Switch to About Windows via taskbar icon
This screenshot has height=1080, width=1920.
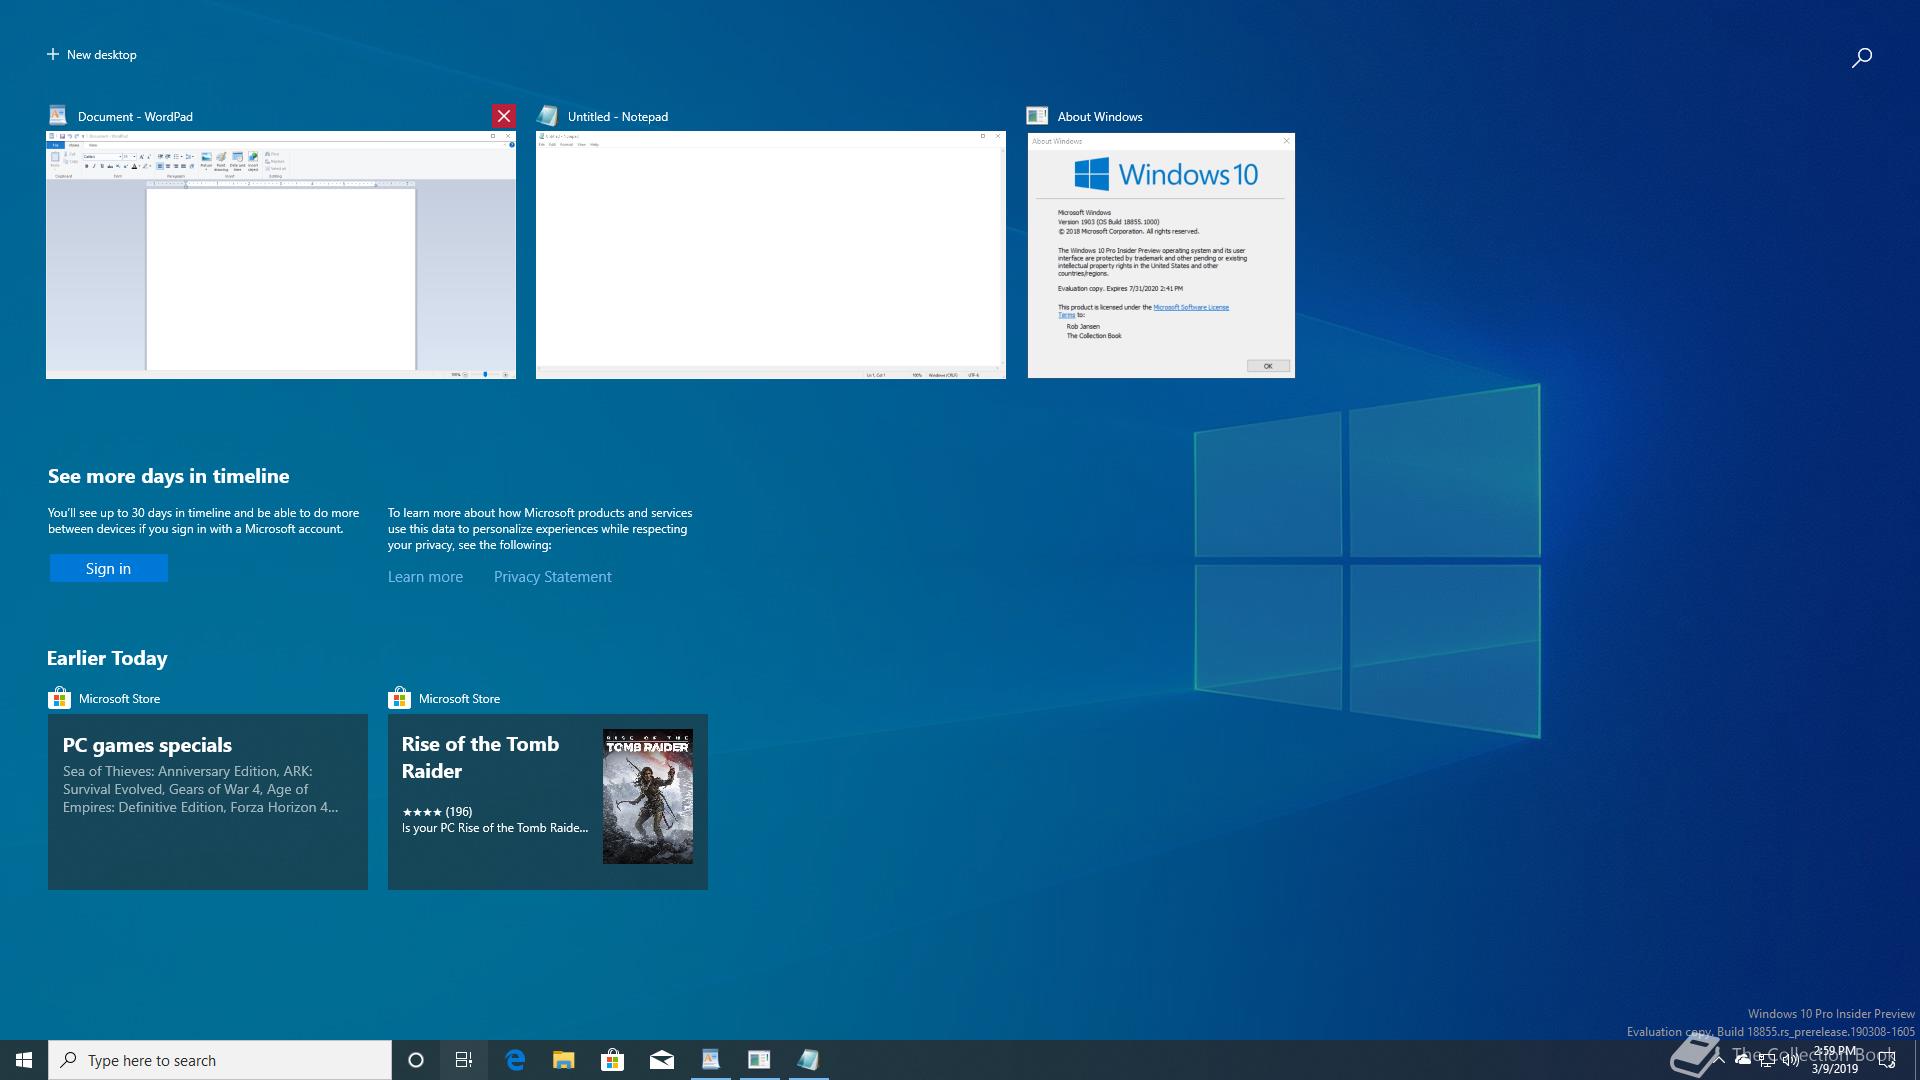pyautogui.click(x=760, y=1060)
